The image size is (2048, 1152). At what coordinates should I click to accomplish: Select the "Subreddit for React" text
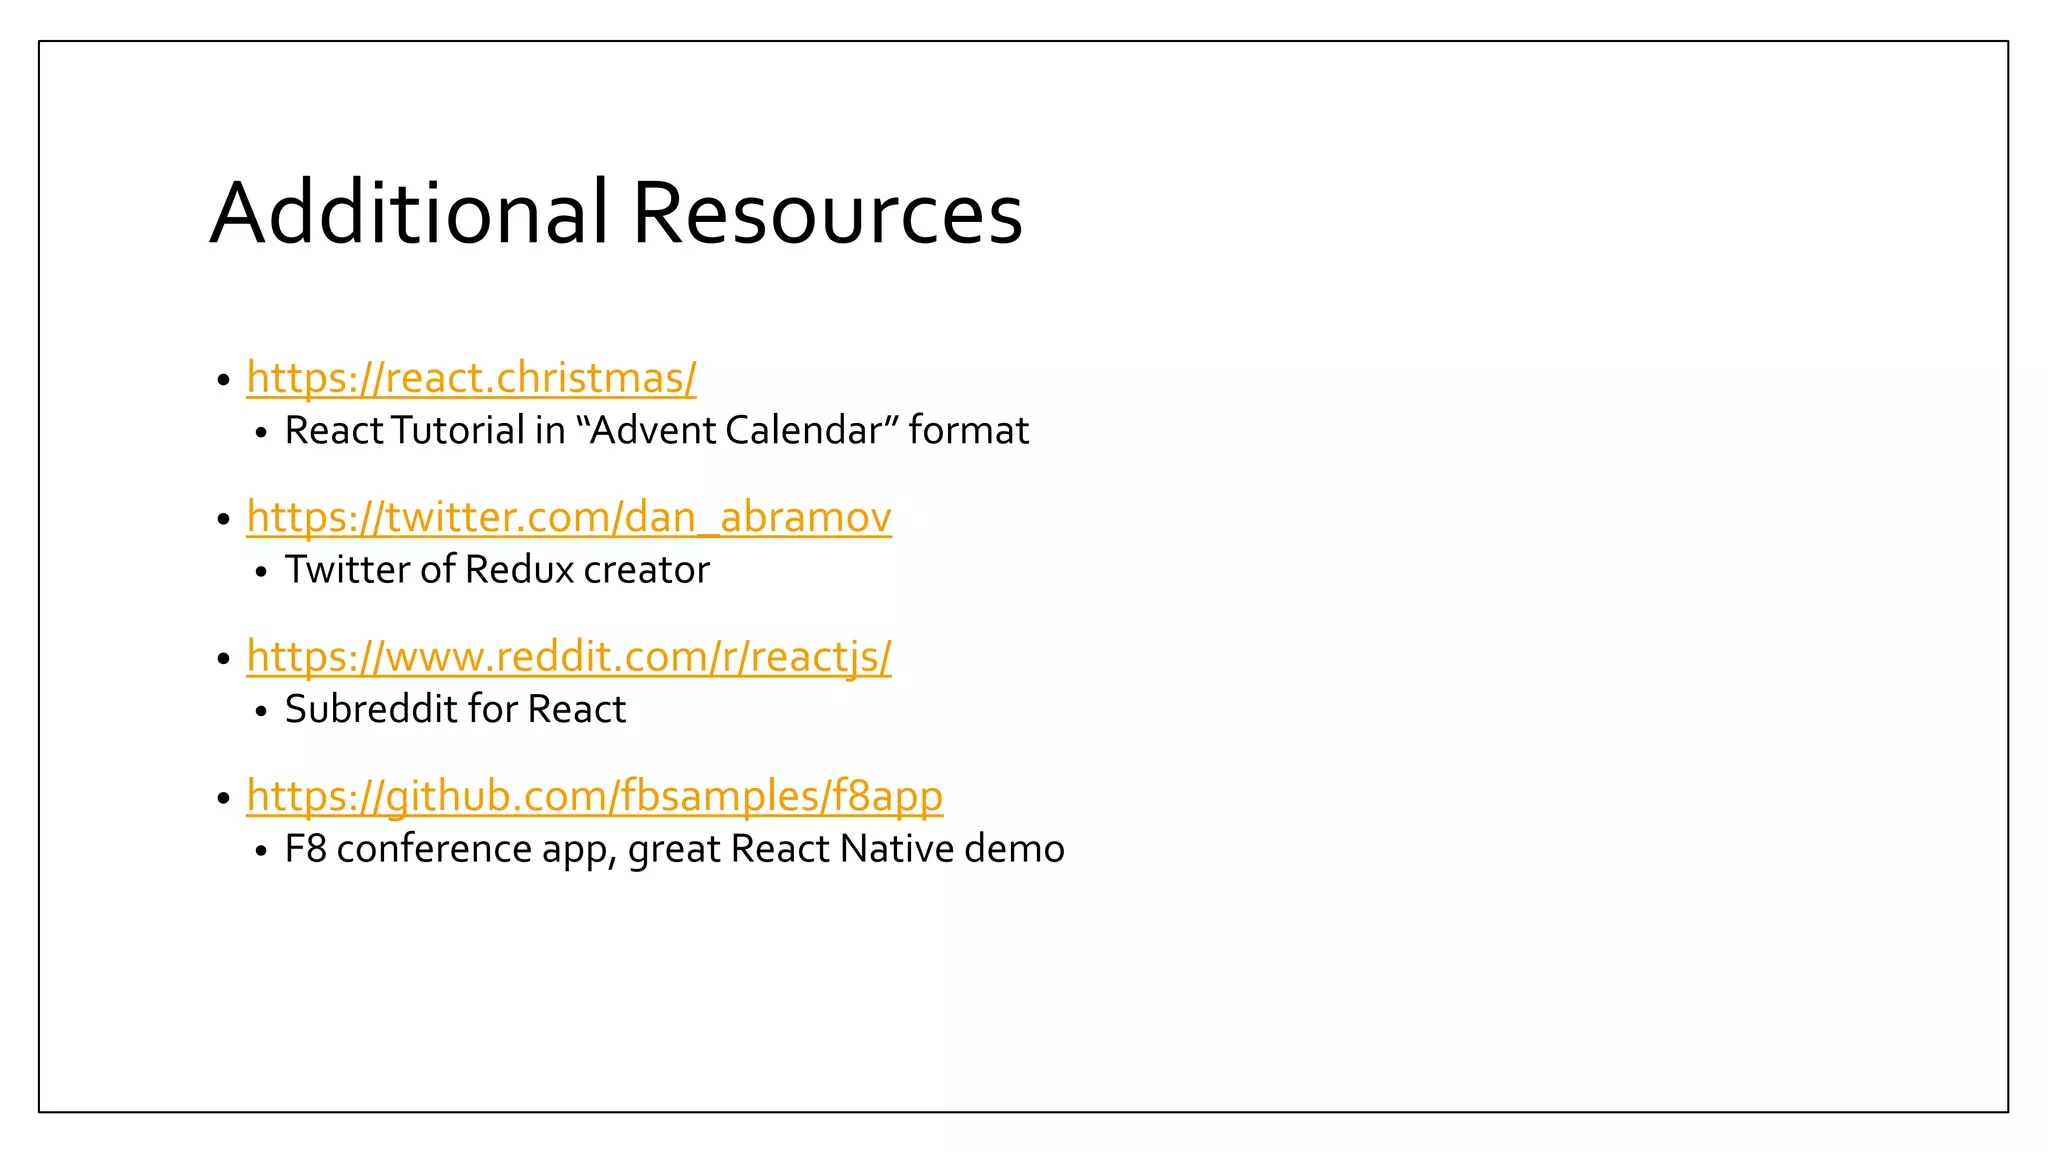(x=455, y=709)
